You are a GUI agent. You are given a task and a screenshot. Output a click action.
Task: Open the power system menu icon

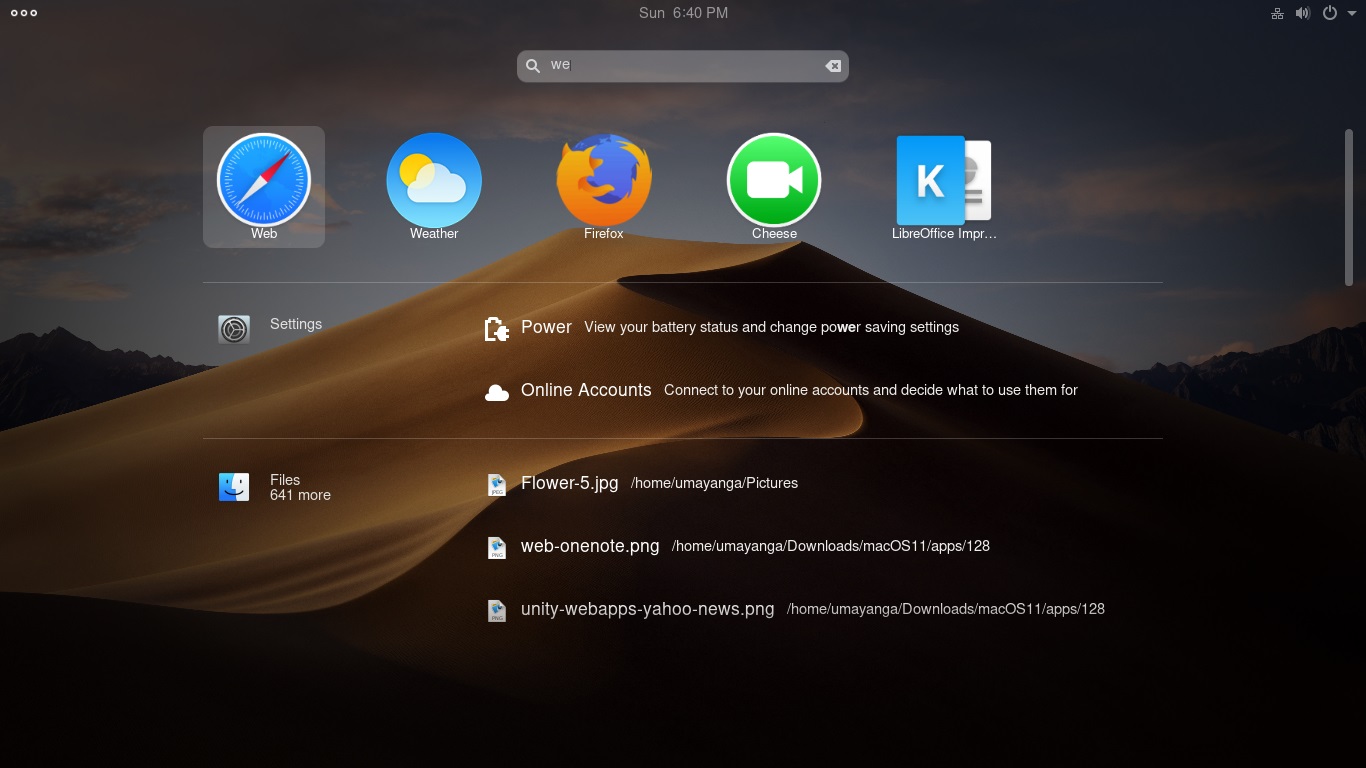click(1329, 13)
